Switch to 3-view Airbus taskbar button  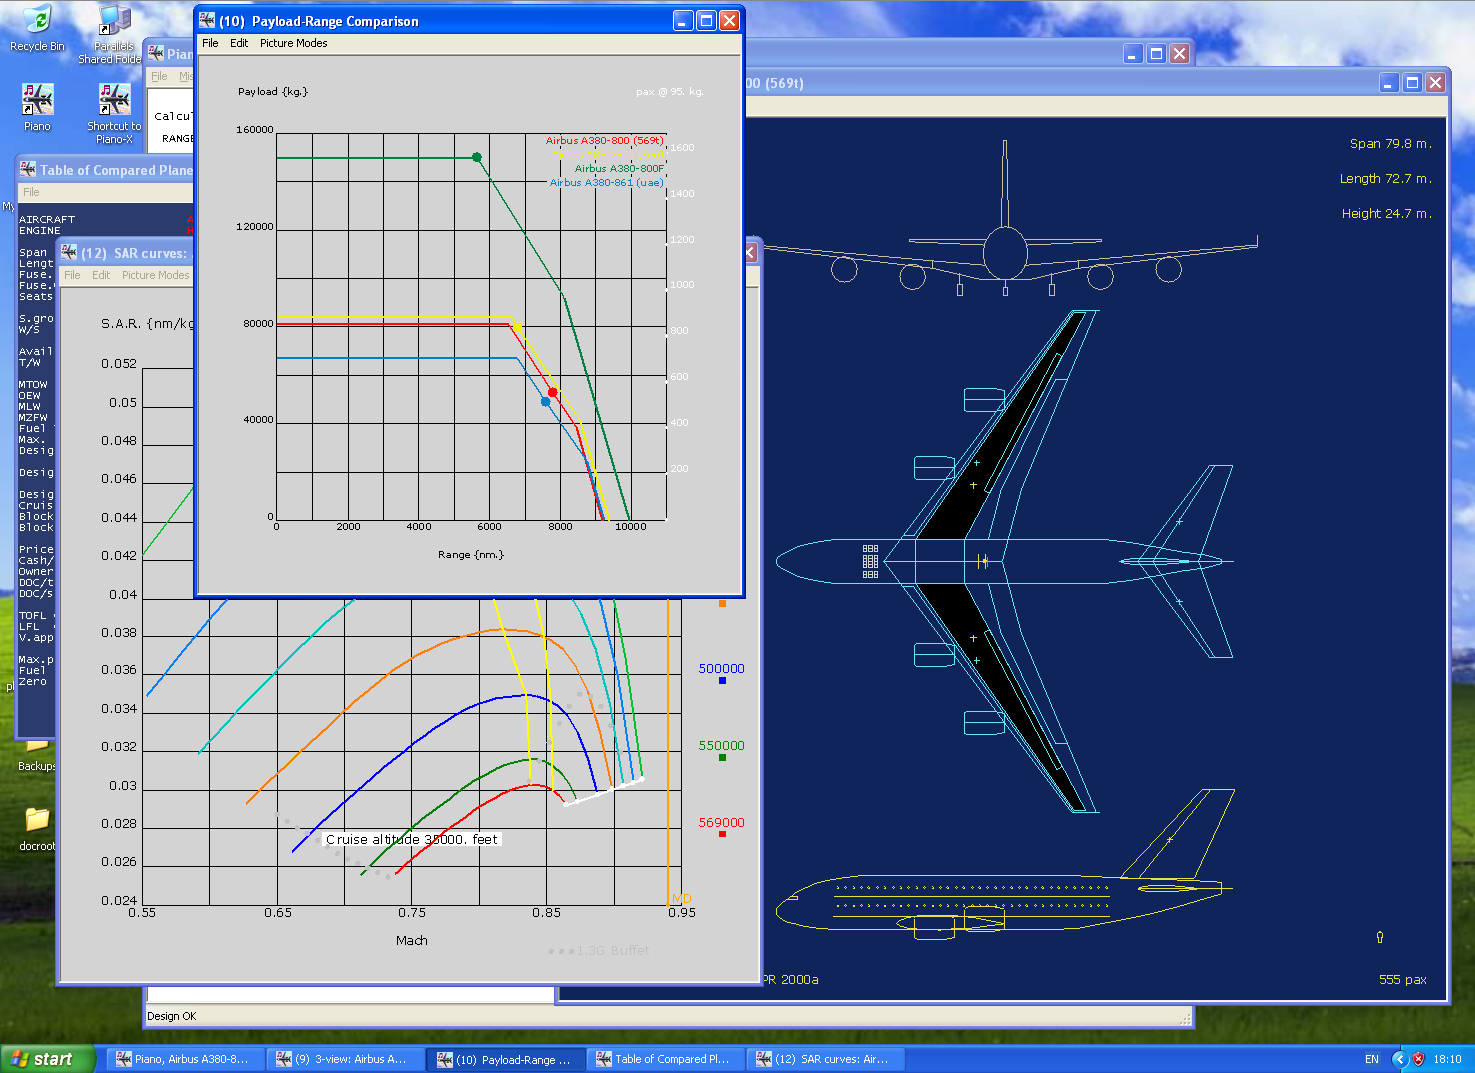coord(345,1059)
